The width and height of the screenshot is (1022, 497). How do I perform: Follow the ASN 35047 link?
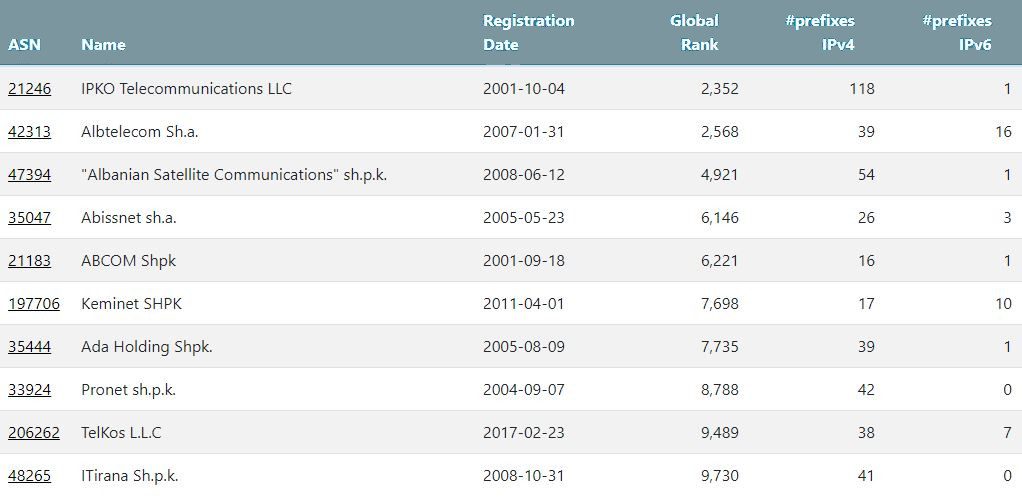pyautogui.click(x=29, y=218)
